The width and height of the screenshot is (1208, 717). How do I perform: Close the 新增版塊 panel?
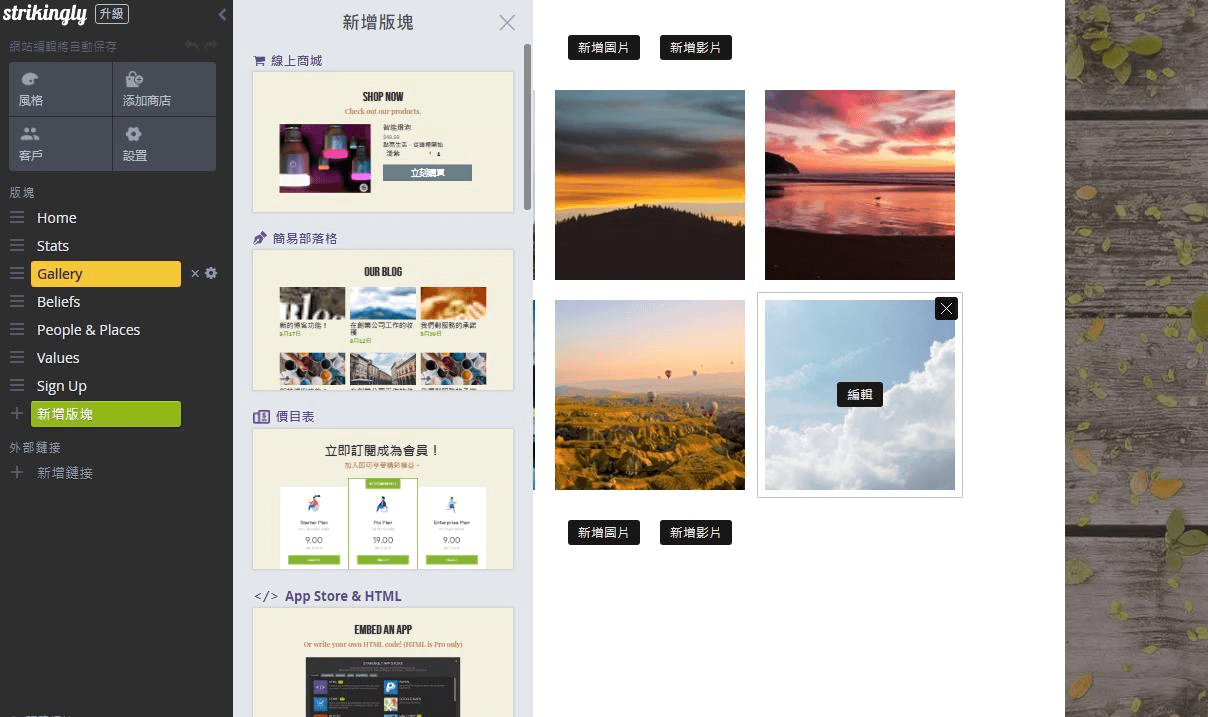[x=507, y=23]
